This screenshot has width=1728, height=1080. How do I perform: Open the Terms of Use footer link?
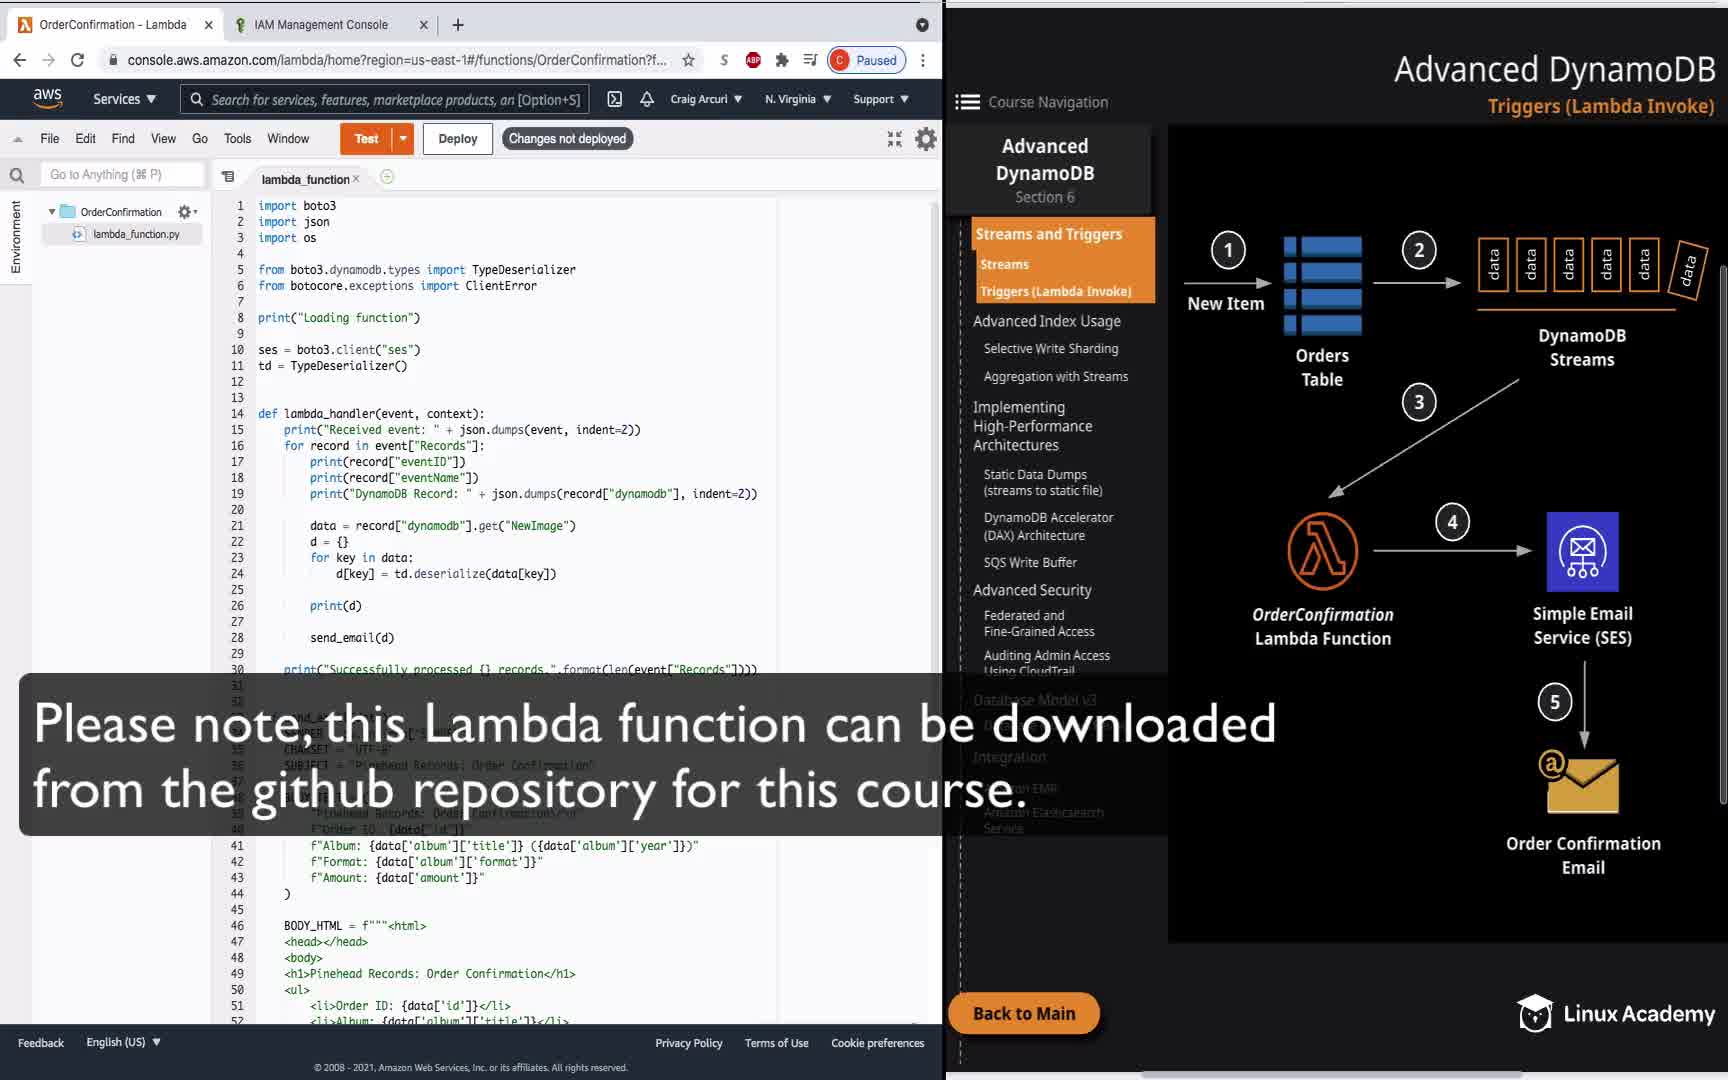tap(777, 1043)
